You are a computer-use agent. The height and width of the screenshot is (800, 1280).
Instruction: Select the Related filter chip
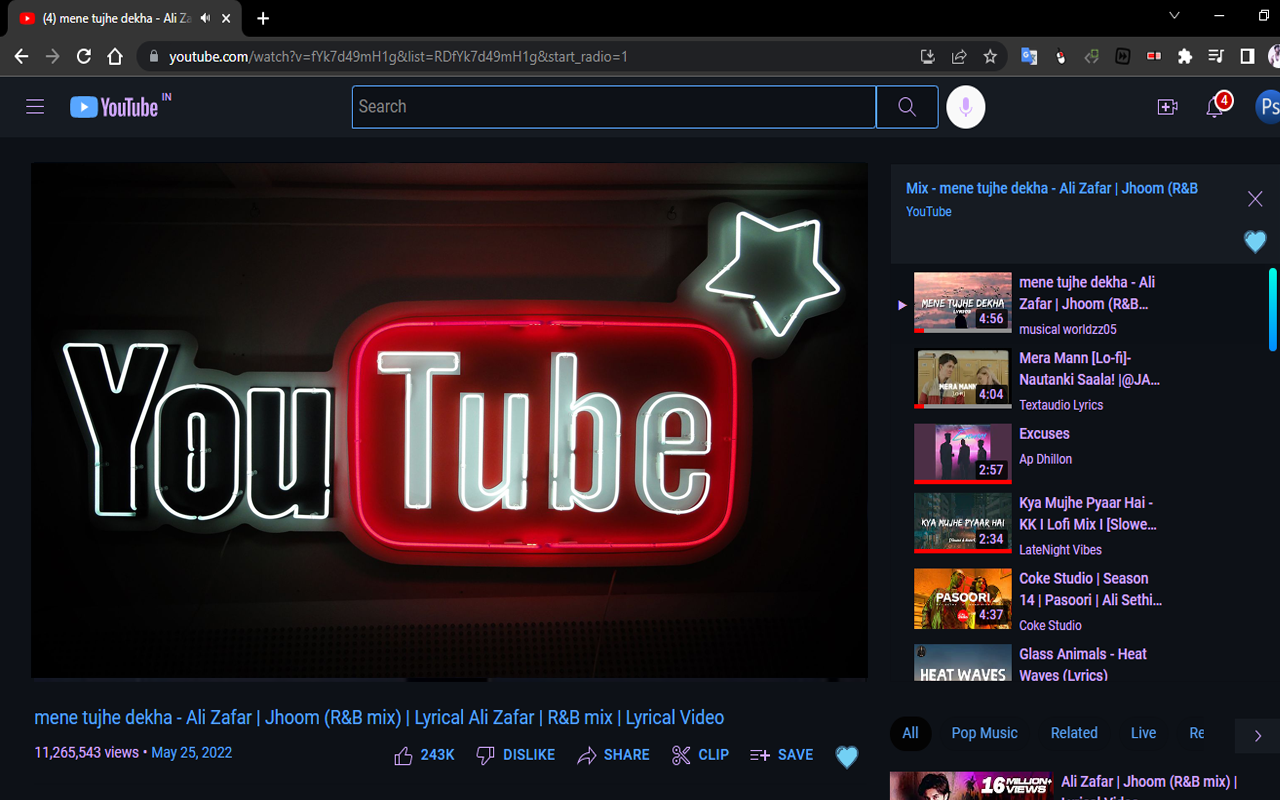click(1073, 733)
